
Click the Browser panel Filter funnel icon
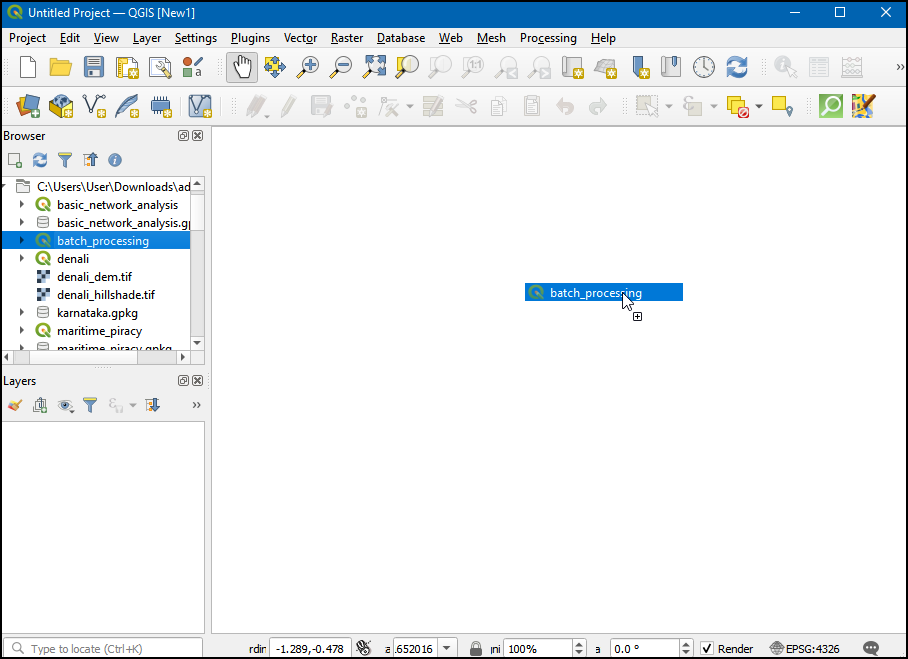tap(65, 160)
